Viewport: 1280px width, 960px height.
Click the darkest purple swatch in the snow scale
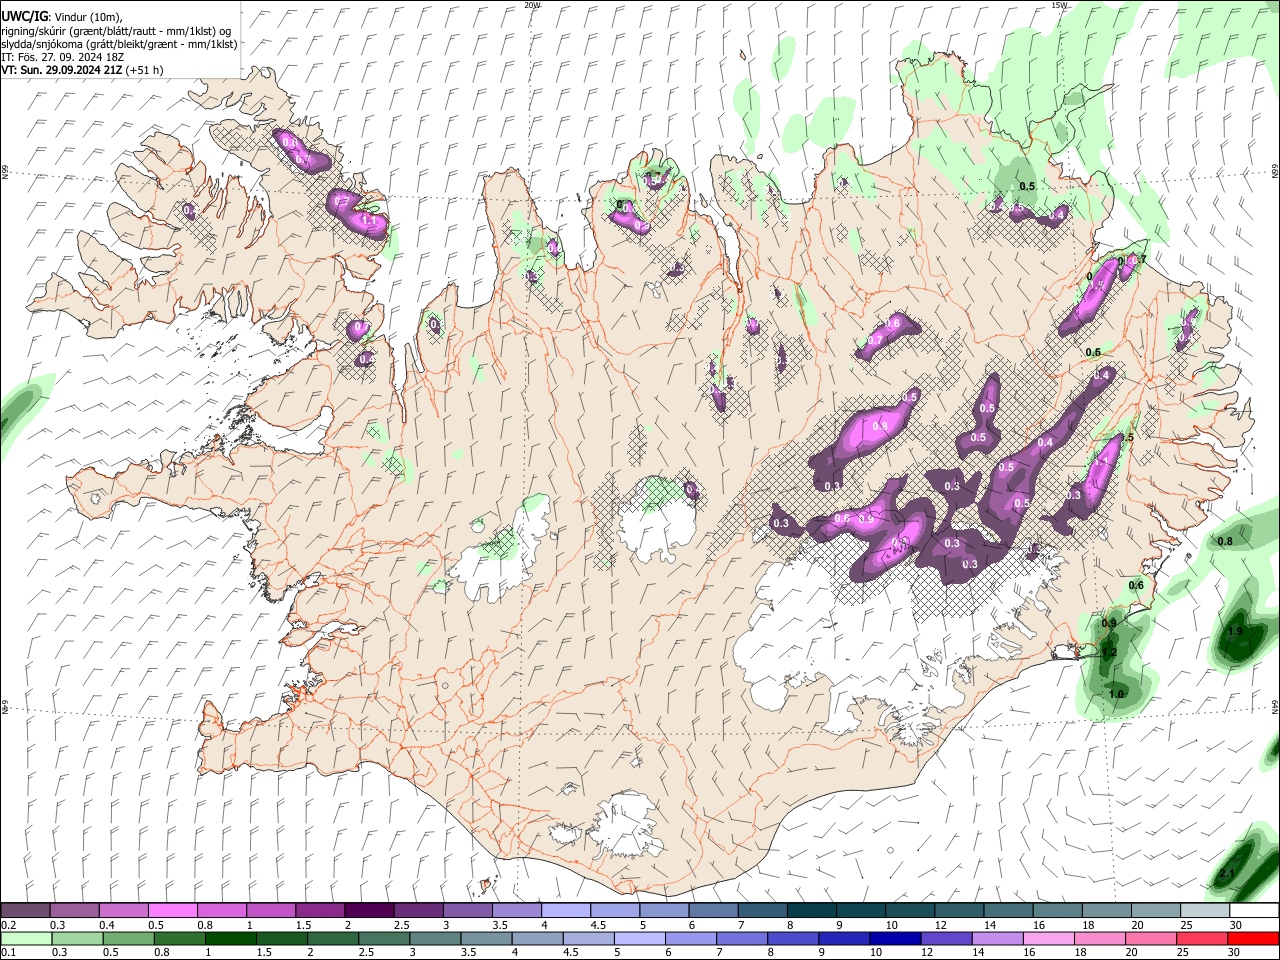pos(369,910)
